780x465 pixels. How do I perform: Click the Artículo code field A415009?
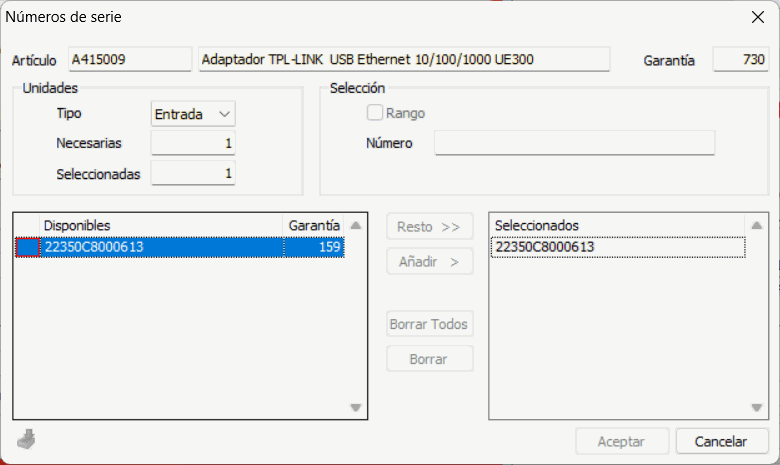[x=130, y=60]
